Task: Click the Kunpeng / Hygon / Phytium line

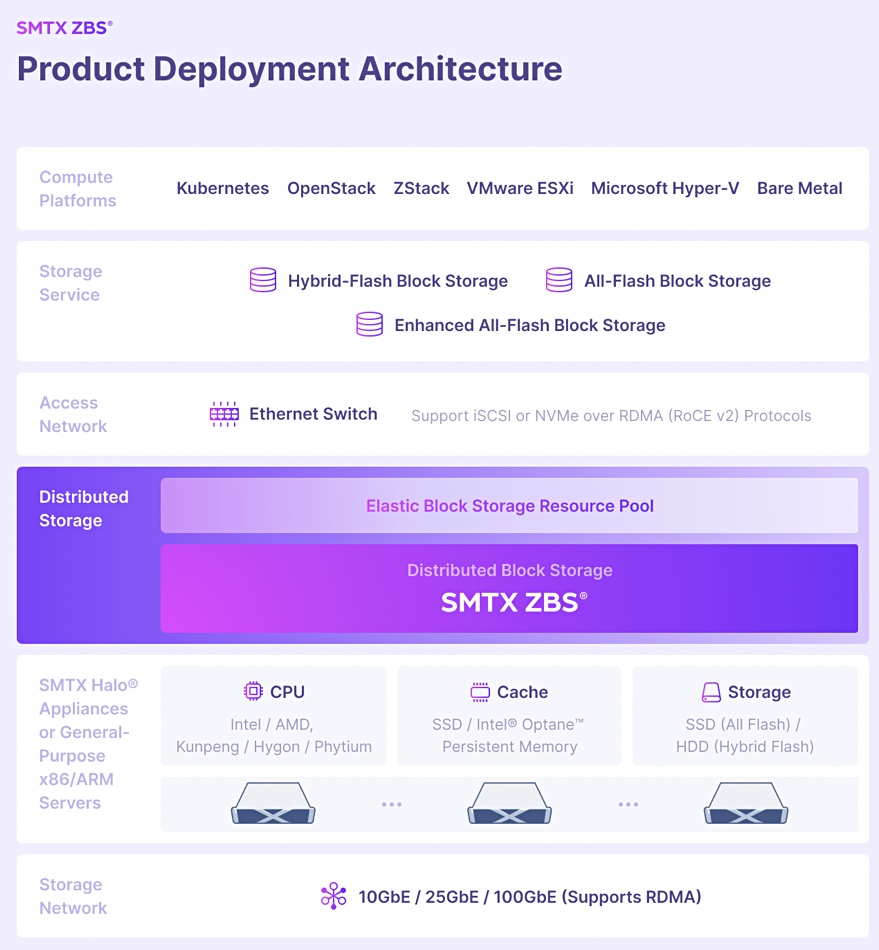Action: [274, 746]
